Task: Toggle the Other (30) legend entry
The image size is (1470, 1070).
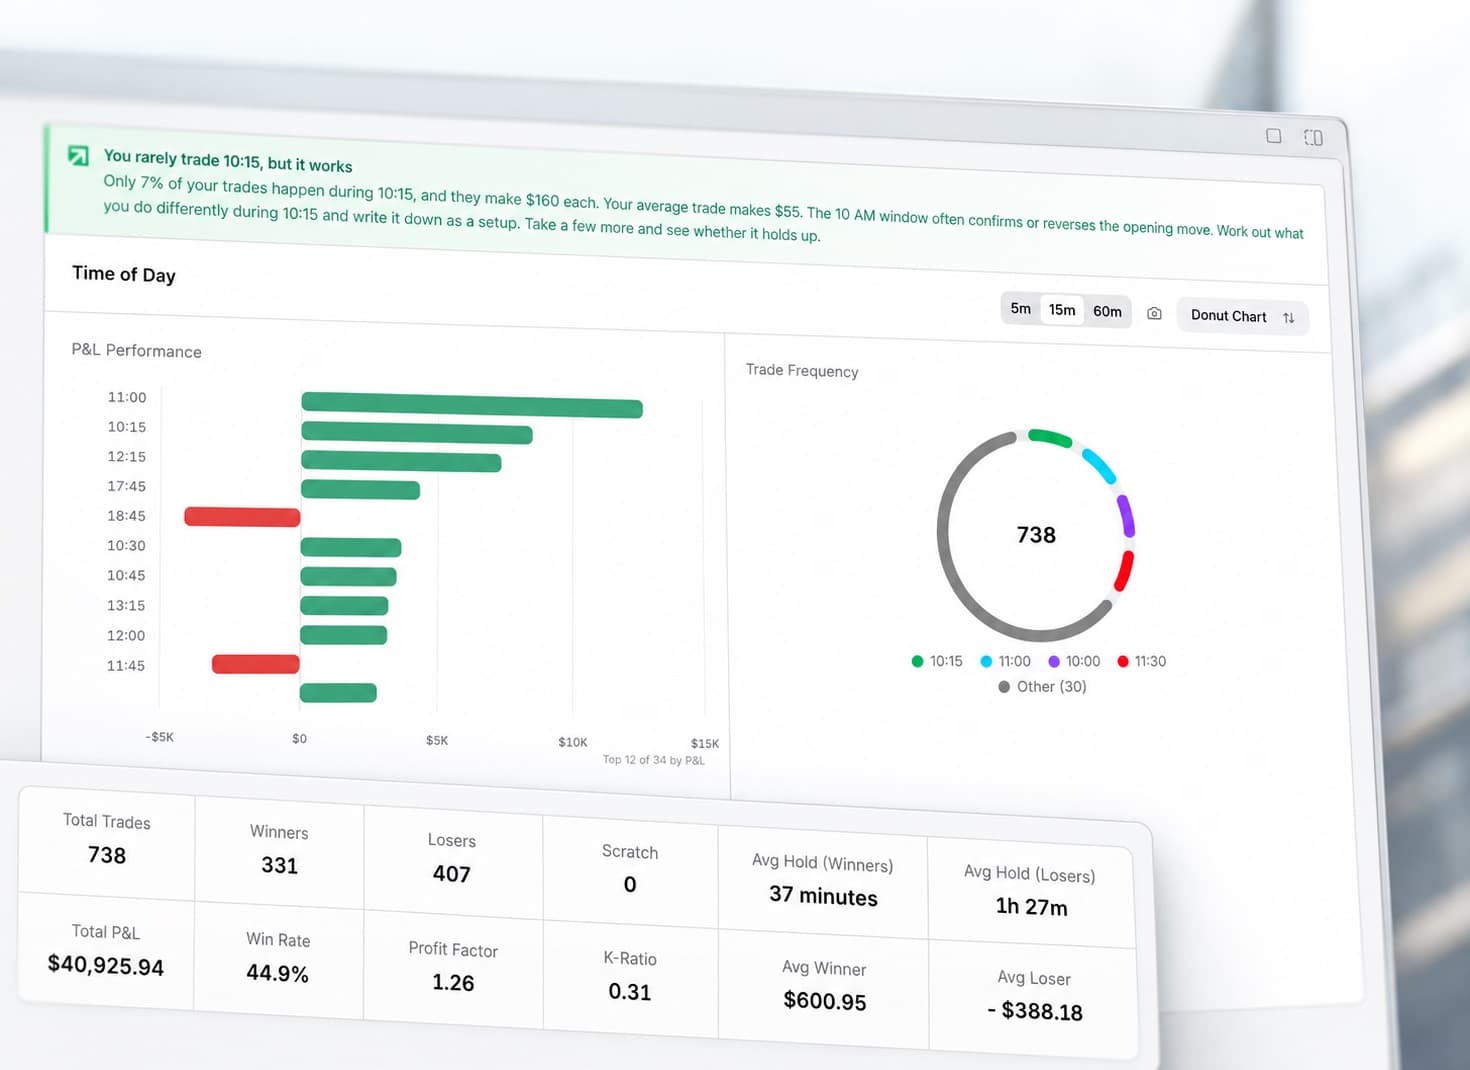Action: tap(1042, 686)
